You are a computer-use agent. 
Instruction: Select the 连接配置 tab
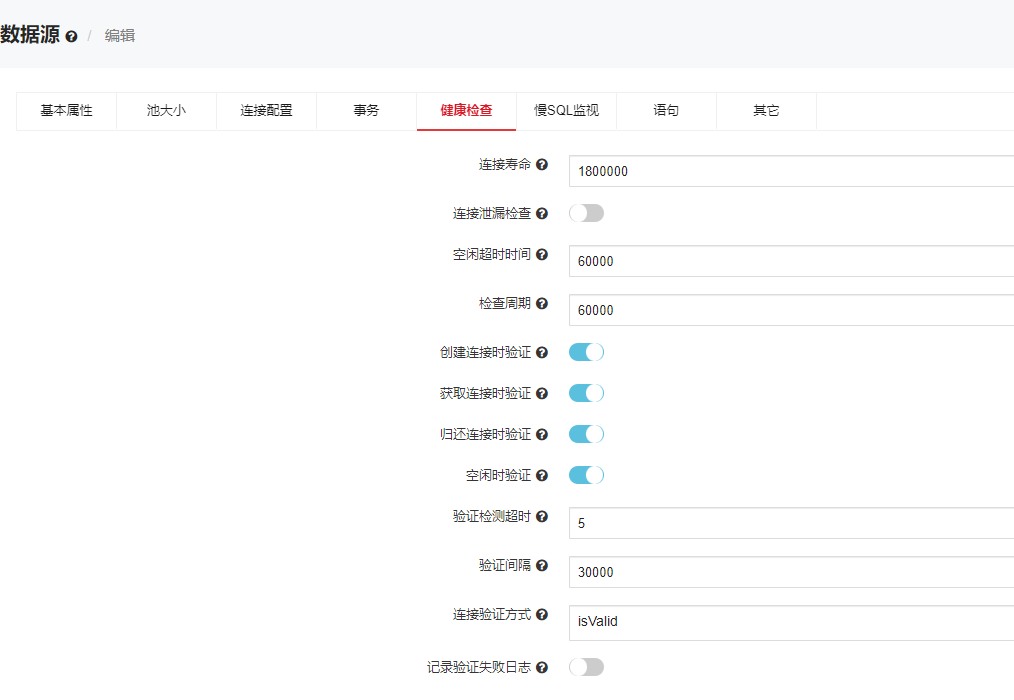(x=266, y=111)
